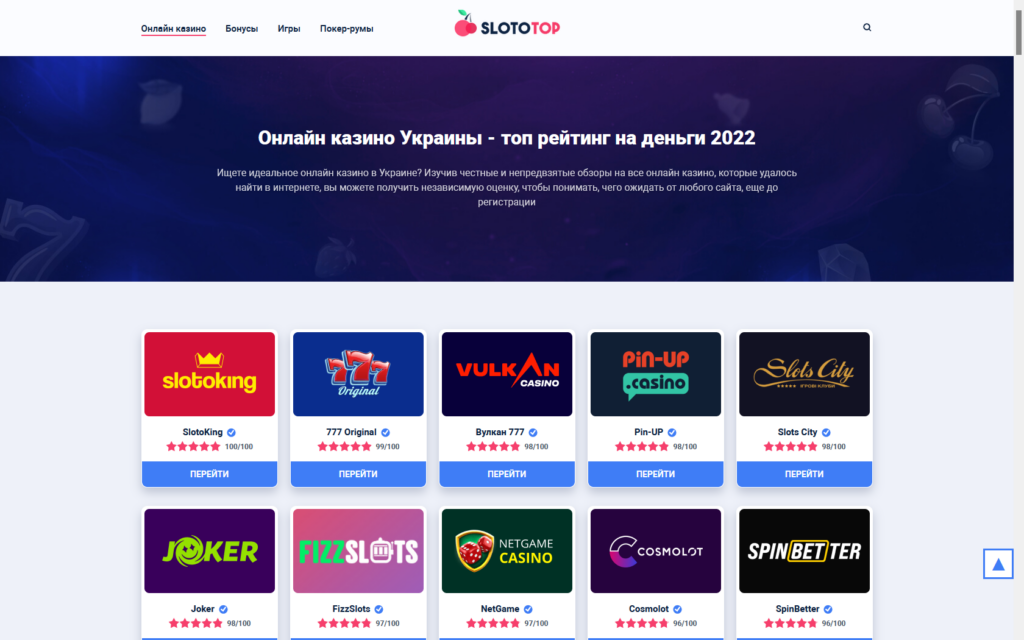Viewport: 1024px width, 640px height.
Task: Open the Joker casino logo thumbnail
Action: [210, 551]
